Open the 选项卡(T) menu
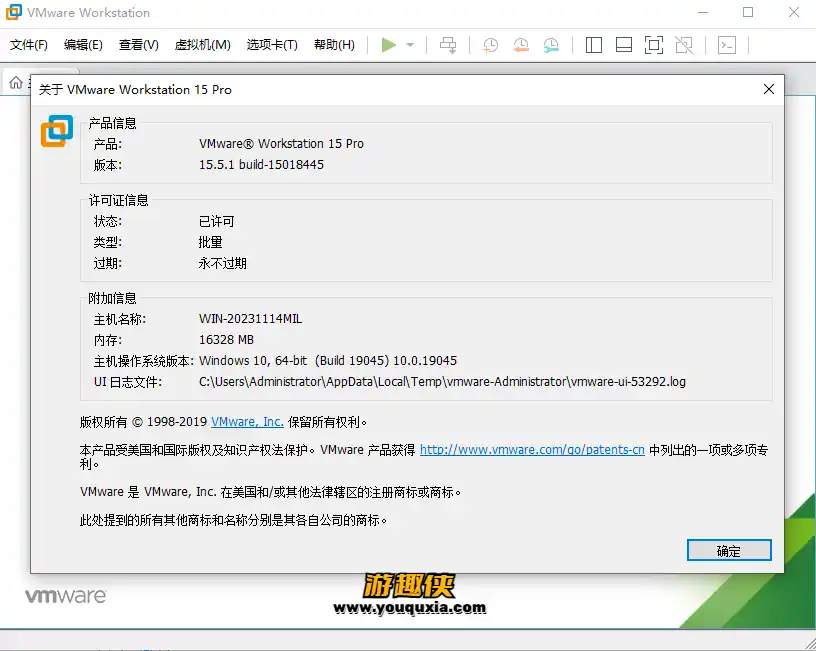816x651 pixels. [271, 45]
